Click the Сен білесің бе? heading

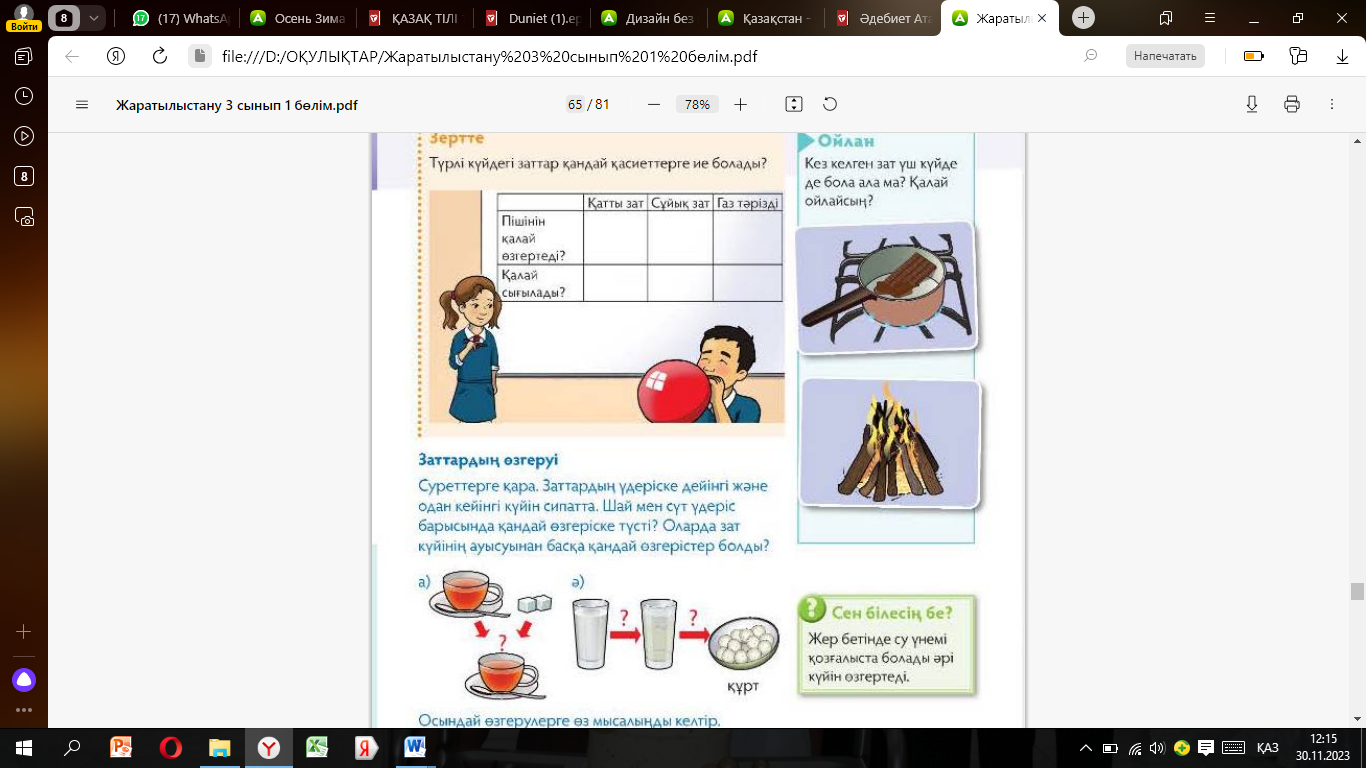[x=891, y=612]
